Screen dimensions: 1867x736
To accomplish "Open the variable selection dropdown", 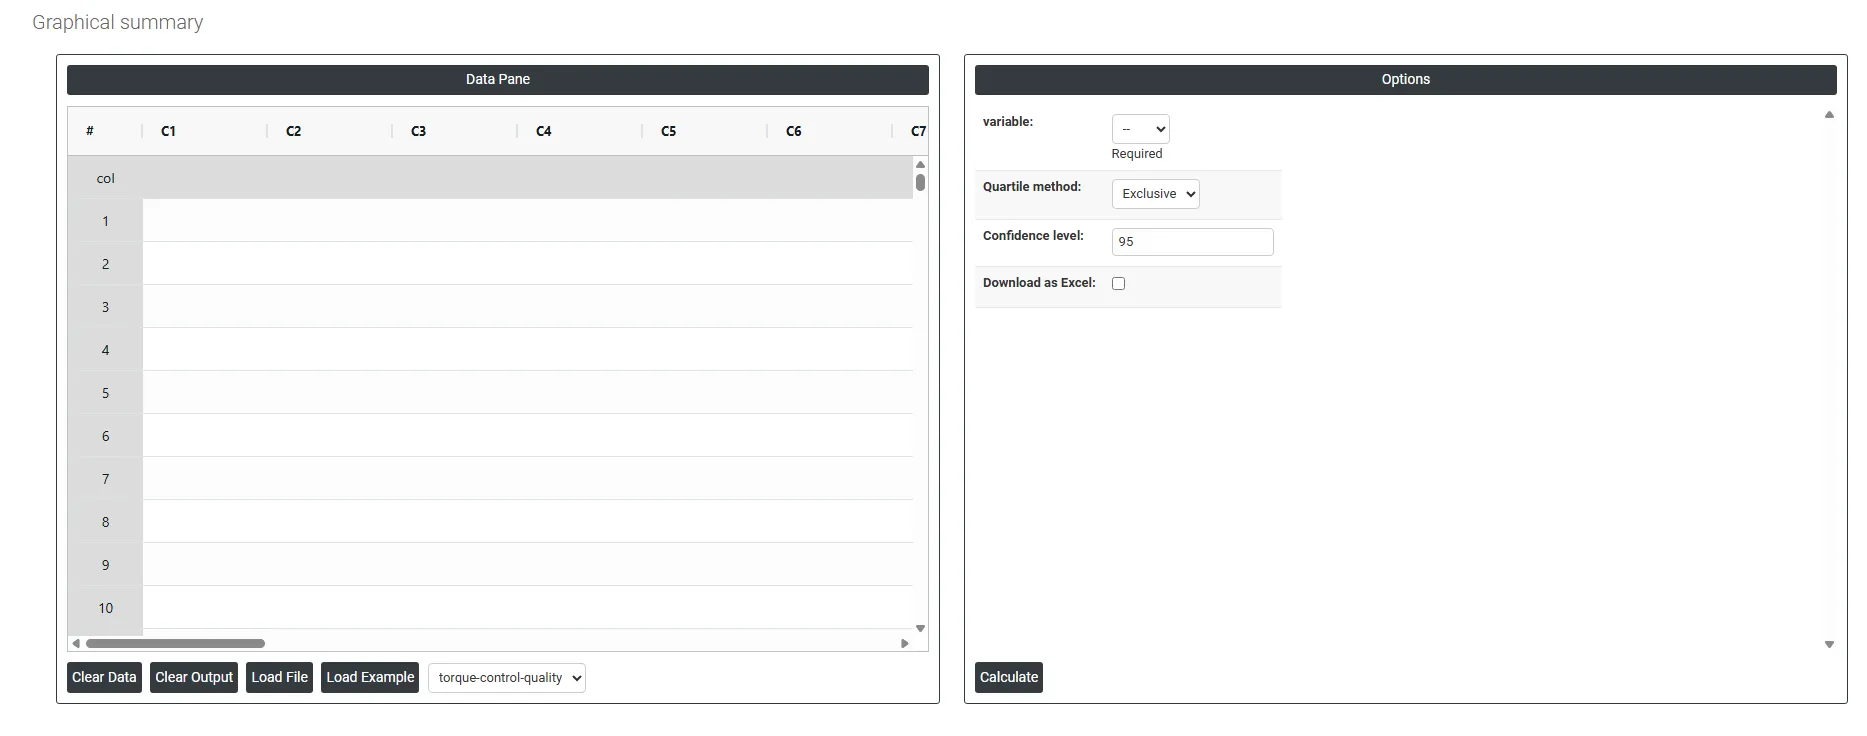I will click(x=1140, y=129).
